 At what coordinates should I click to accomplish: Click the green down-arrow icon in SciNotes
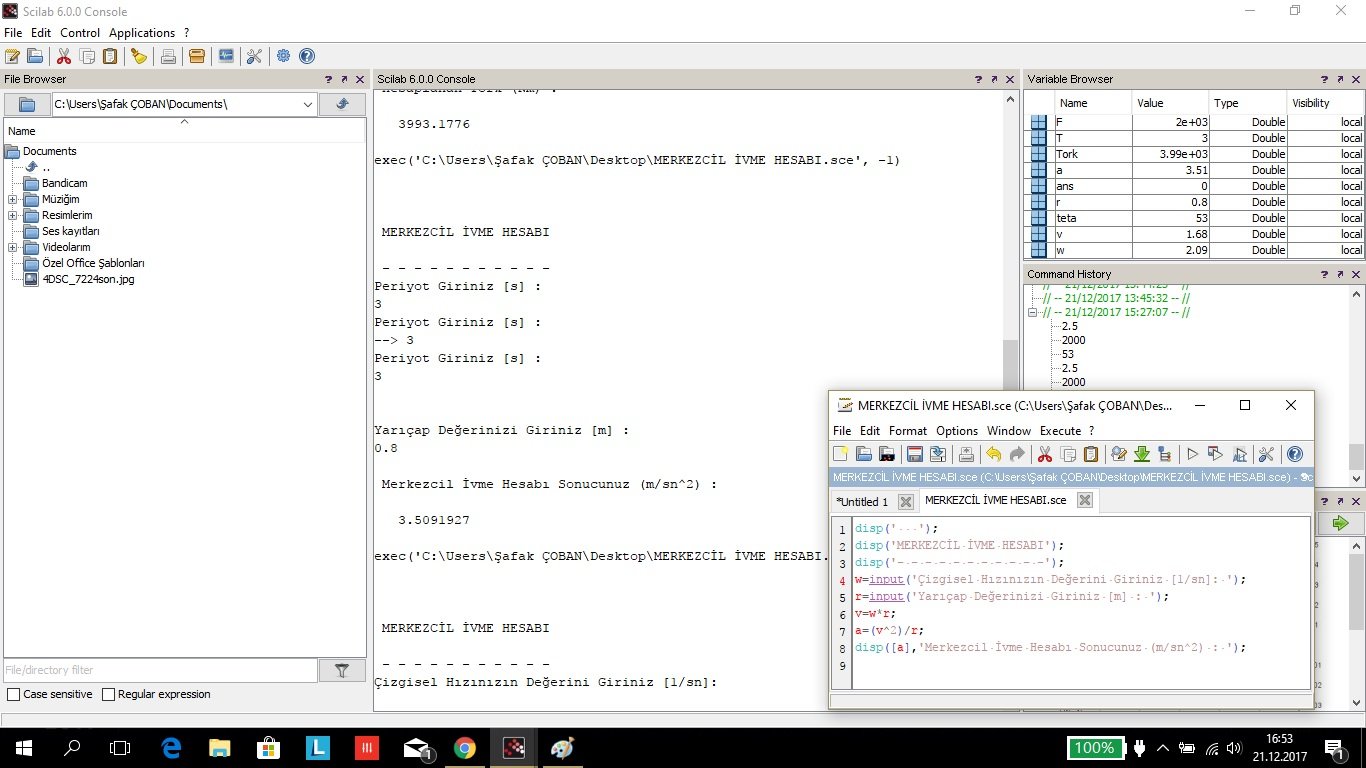pyautogui.click(x=1142, y=454)
